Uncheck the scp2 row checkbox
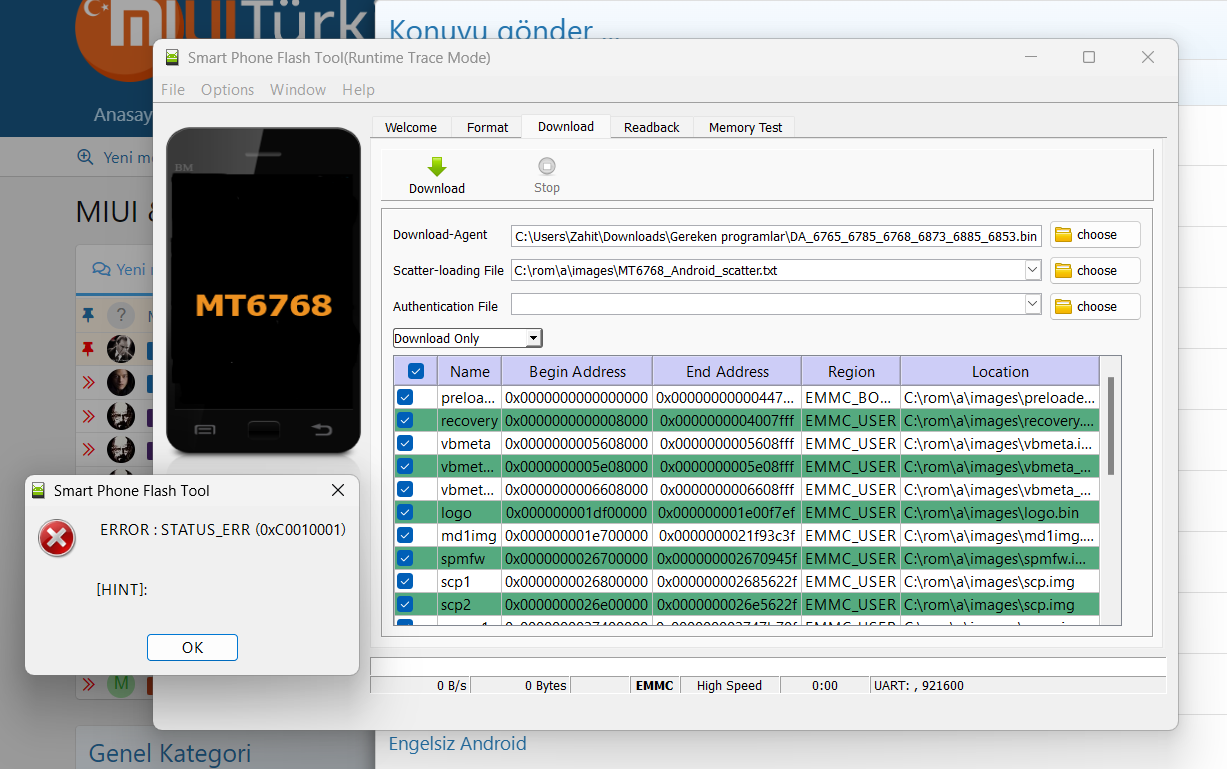 coord(405,604)
